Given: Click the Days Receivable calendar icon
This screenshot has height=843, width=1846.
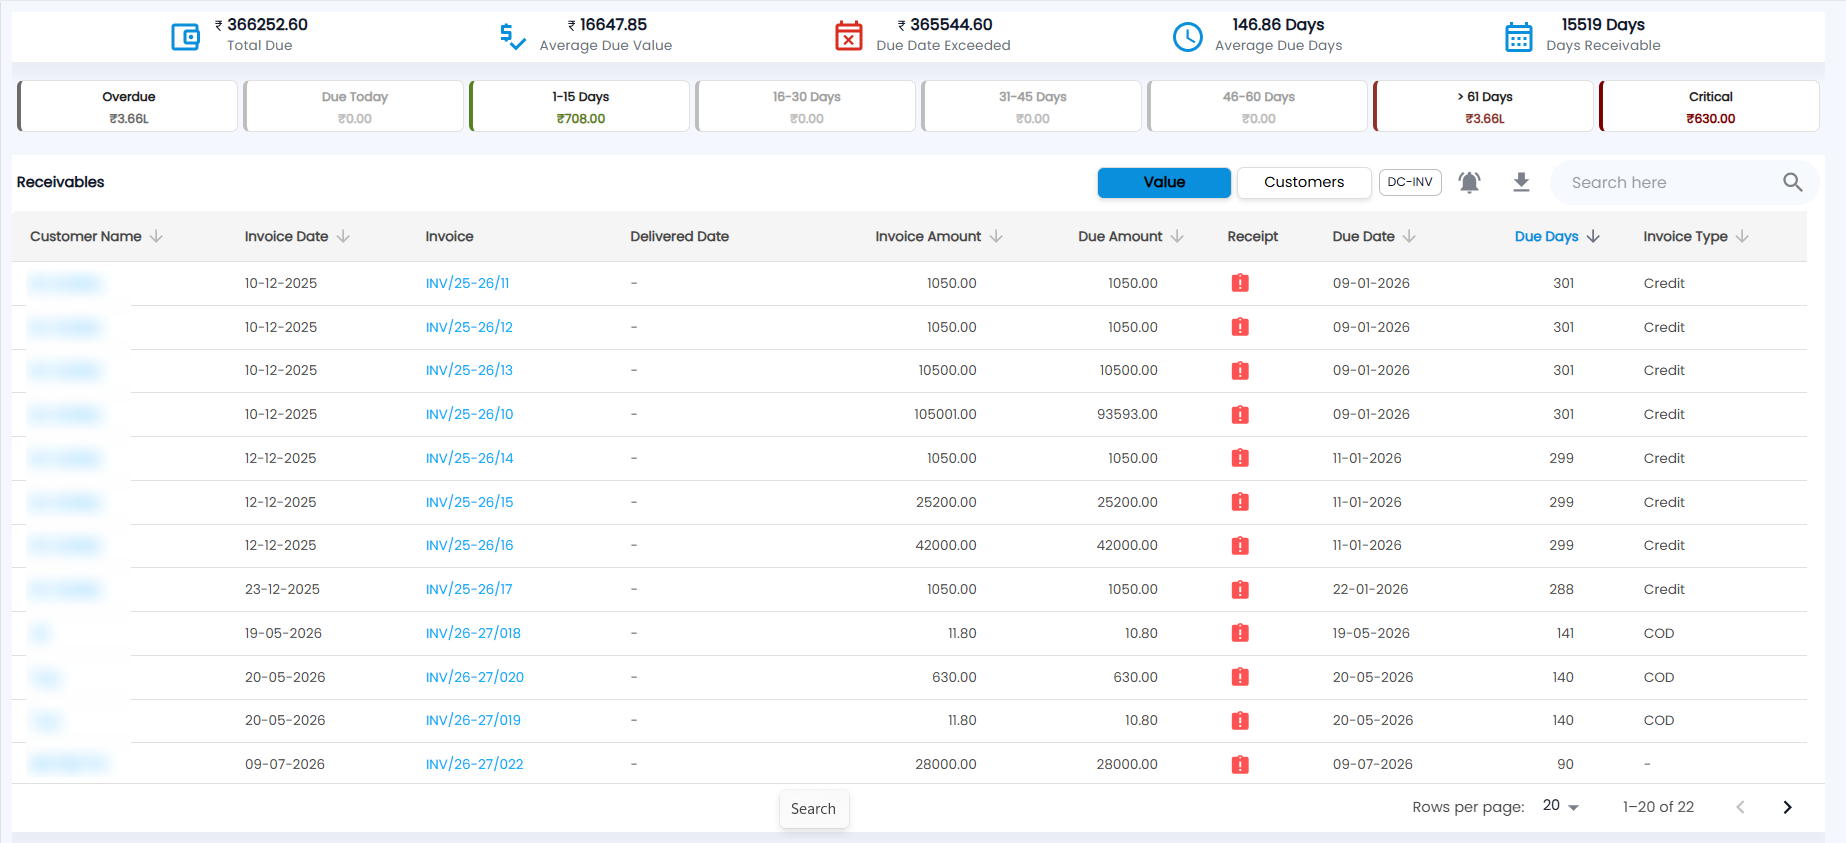Looking at the screenshot, I should pyautogui.click(x=1519, y=37).
